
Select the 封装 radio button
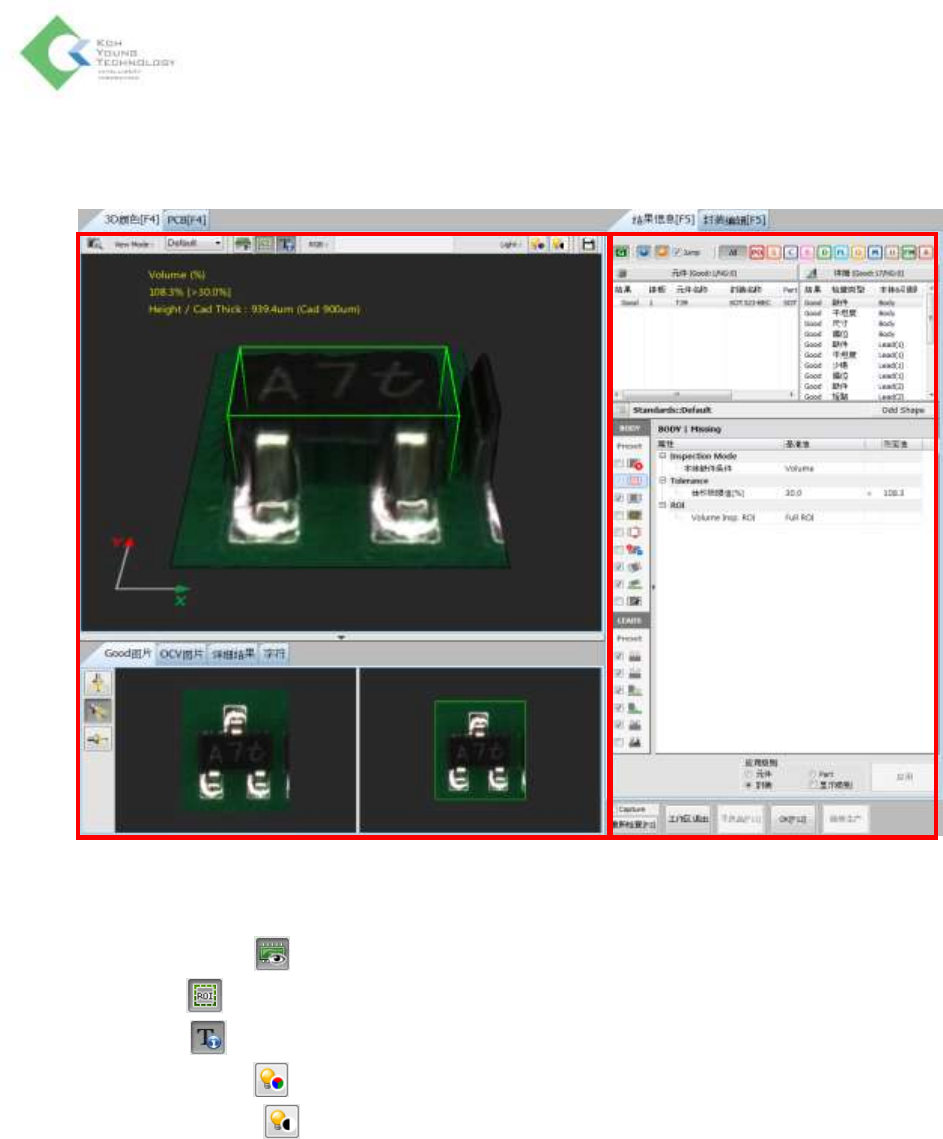click(748, 785)
